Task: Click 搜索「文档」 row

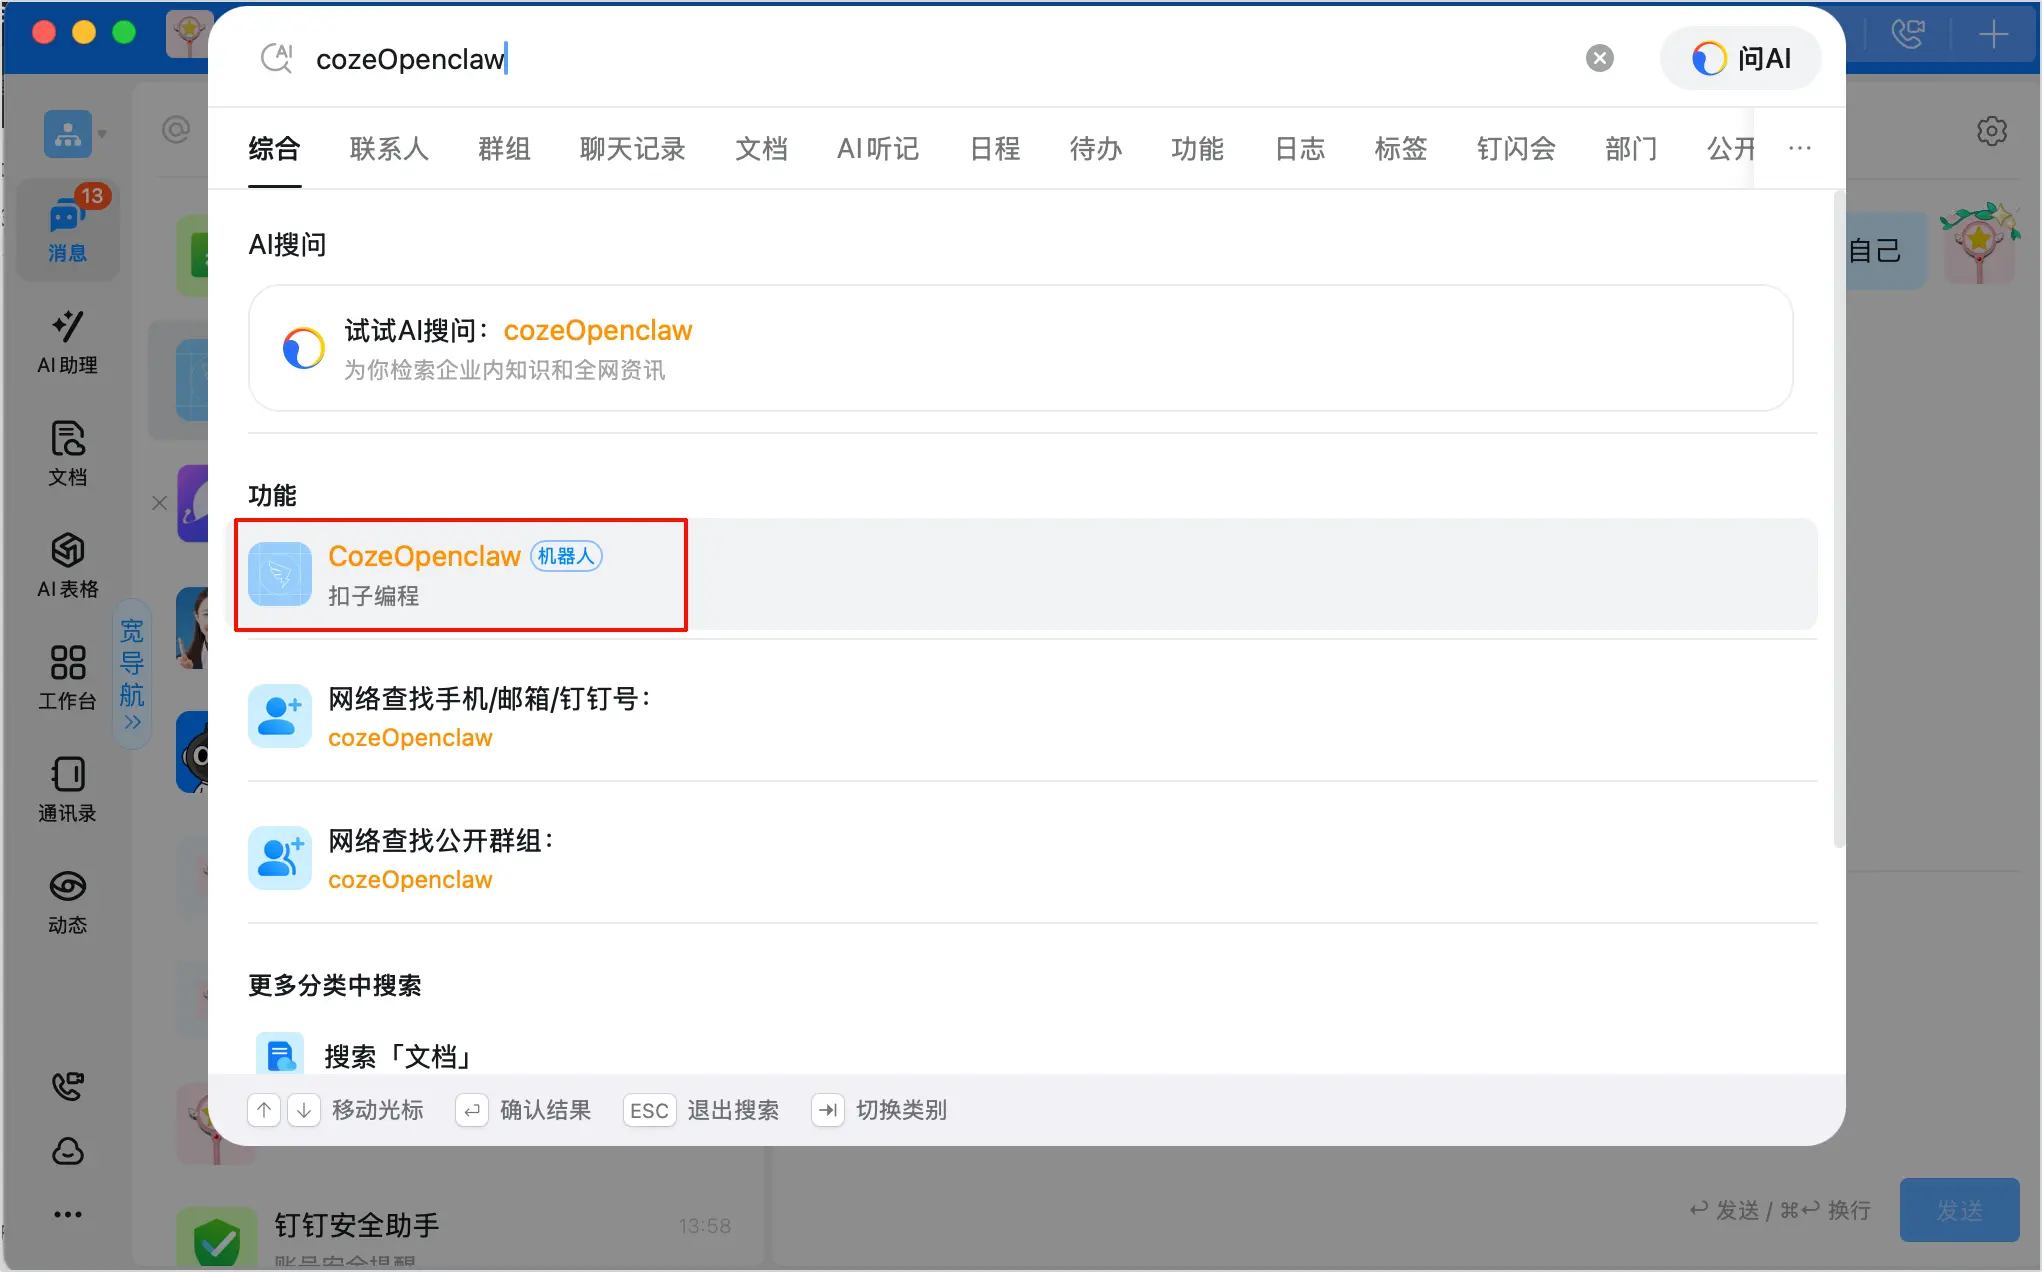Action: (1032, 1054)
